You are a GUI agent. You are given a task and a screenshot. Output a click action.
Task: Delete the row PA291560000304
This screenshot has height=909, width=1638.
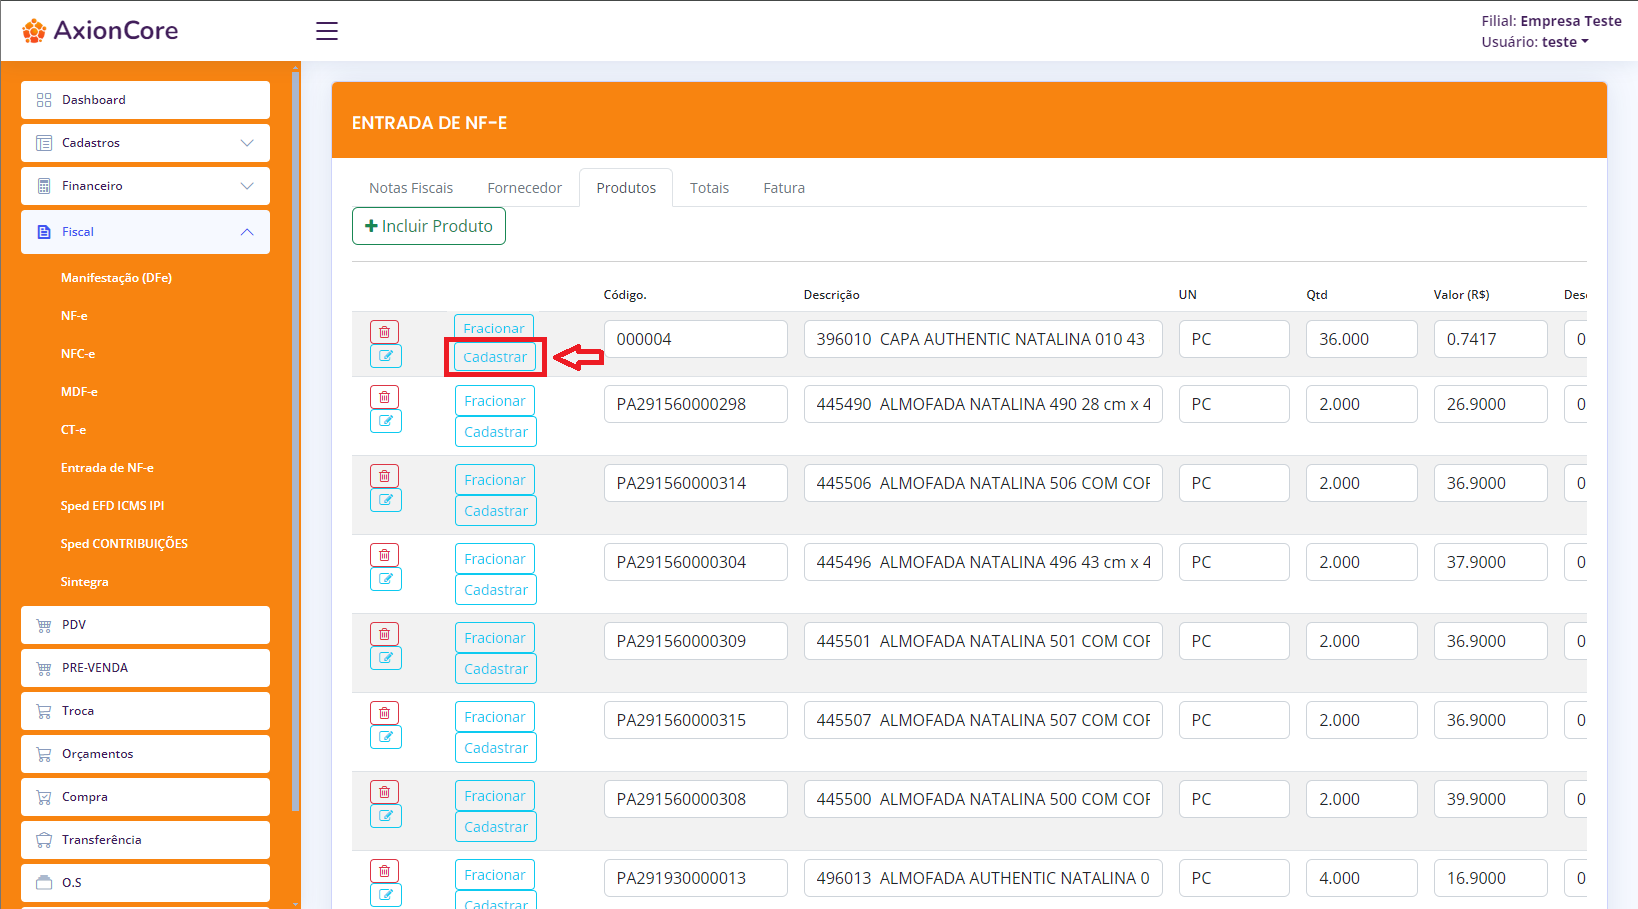(x=385, y=555)
